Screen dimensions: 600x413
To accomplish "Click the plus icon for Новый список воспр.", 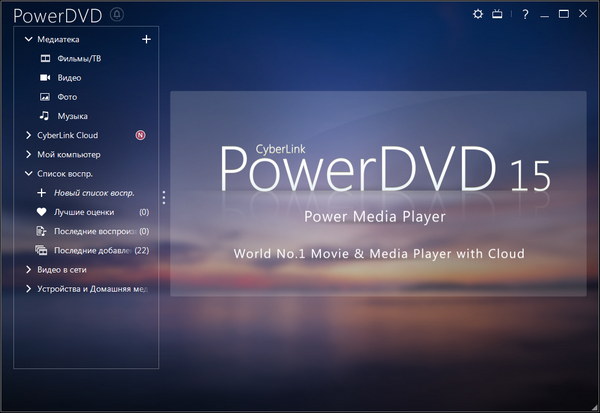I will click(42, 193).
